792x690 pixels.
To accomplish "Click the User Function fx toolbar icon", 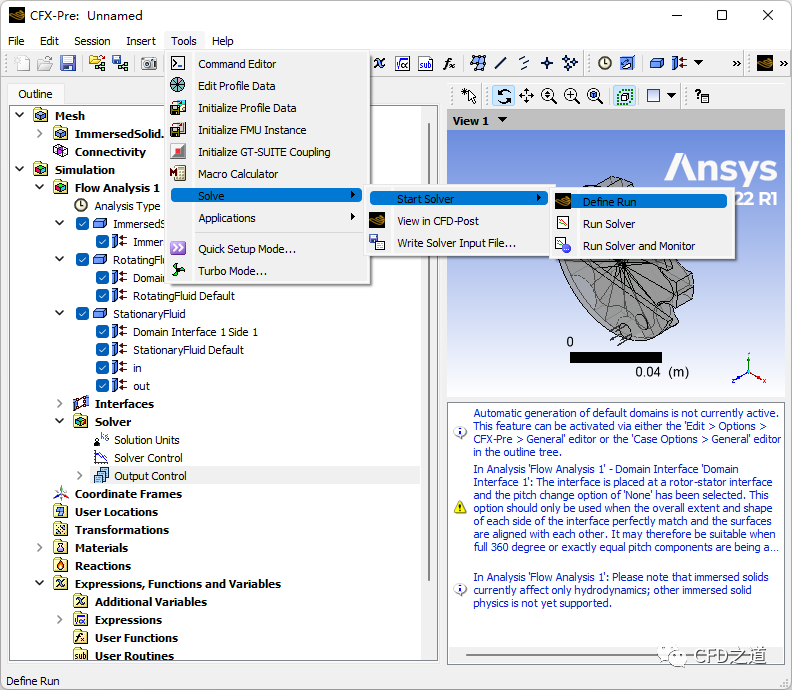I will coord(449,63).
